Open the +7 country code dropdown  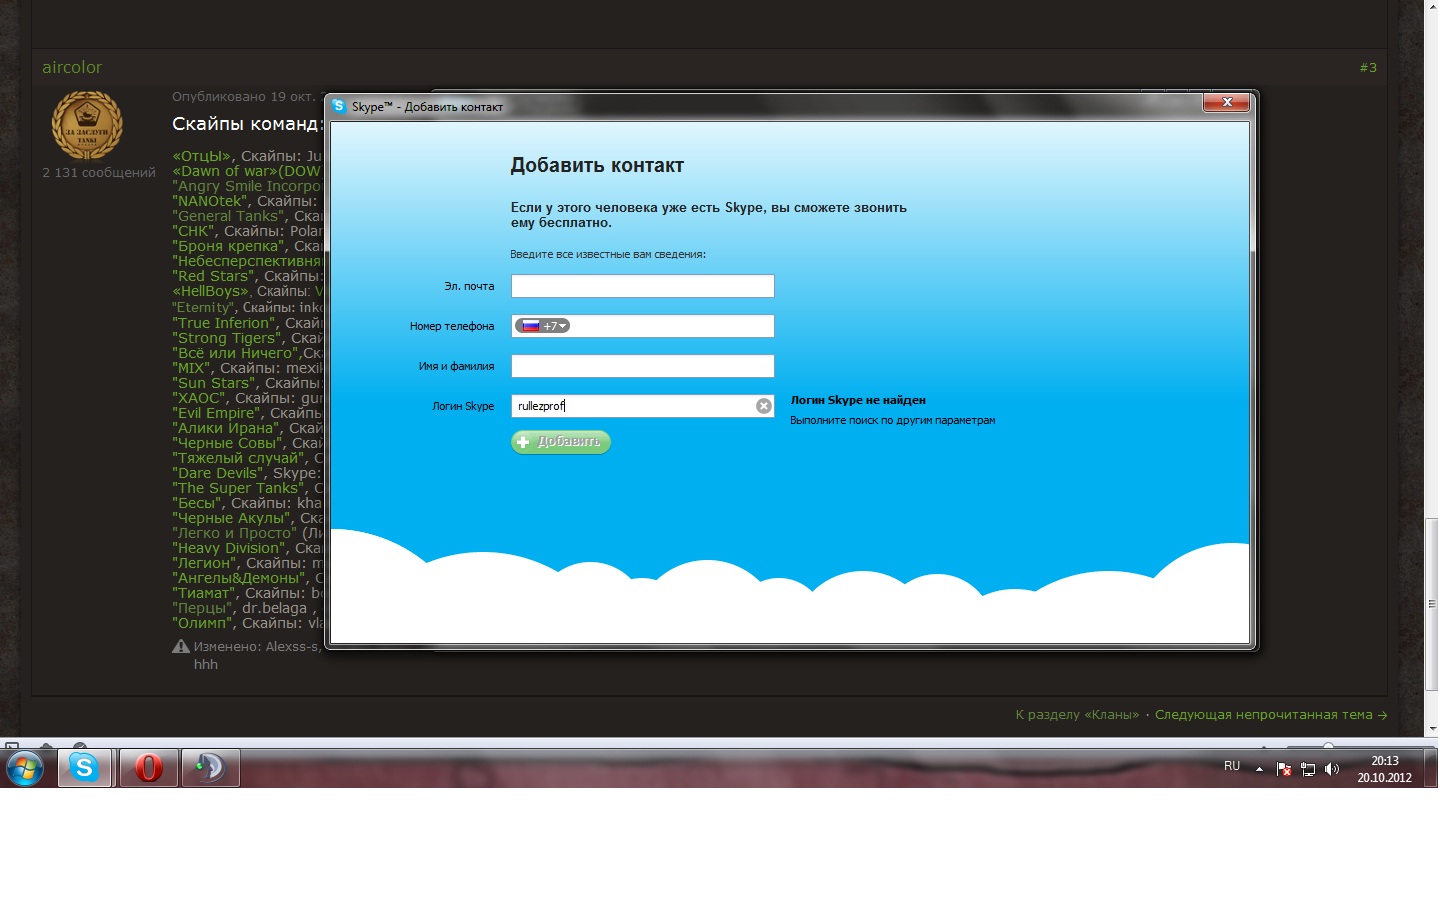pyautogui.click(x=543, y=326)
